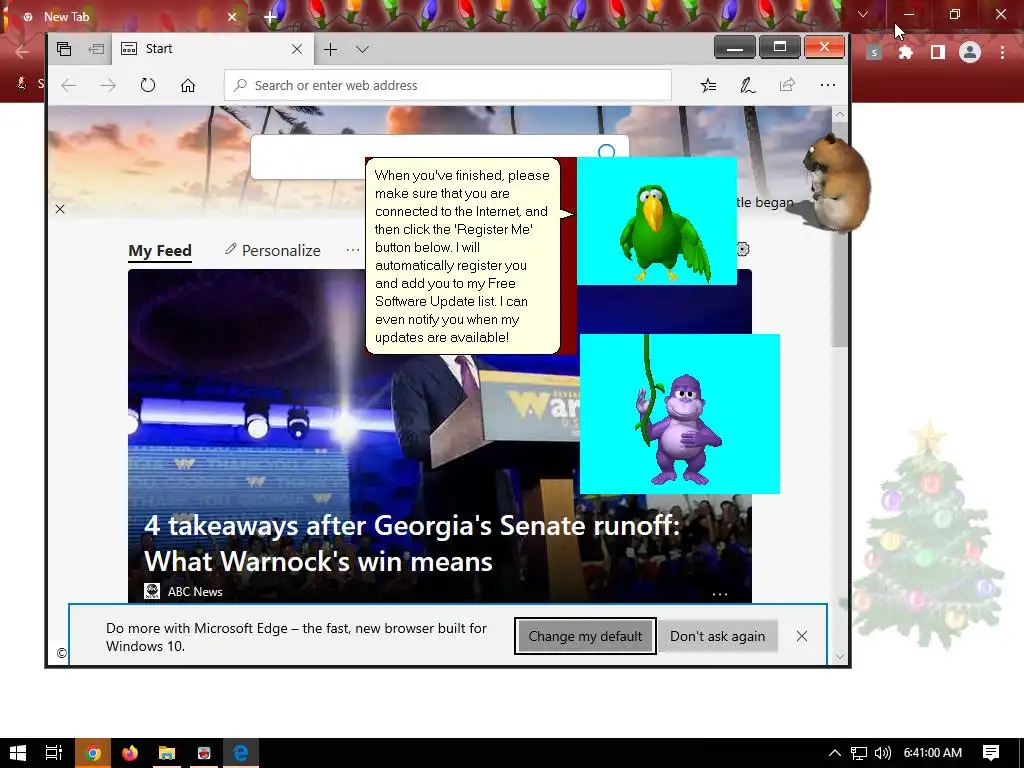Image resolution: width=1024 pixels, height=768 pixels.
Task: Open new tab in Chrome window
Action: (270, 17)
